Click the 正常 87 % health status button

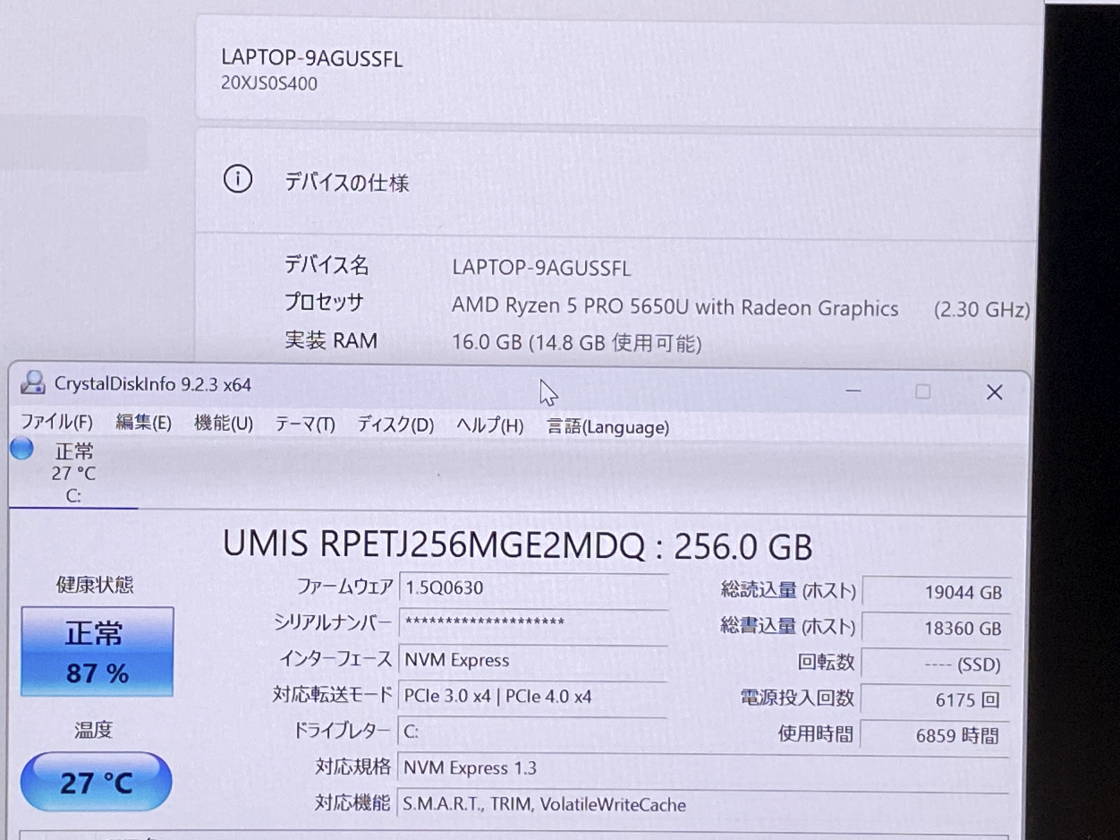(97, 651)
